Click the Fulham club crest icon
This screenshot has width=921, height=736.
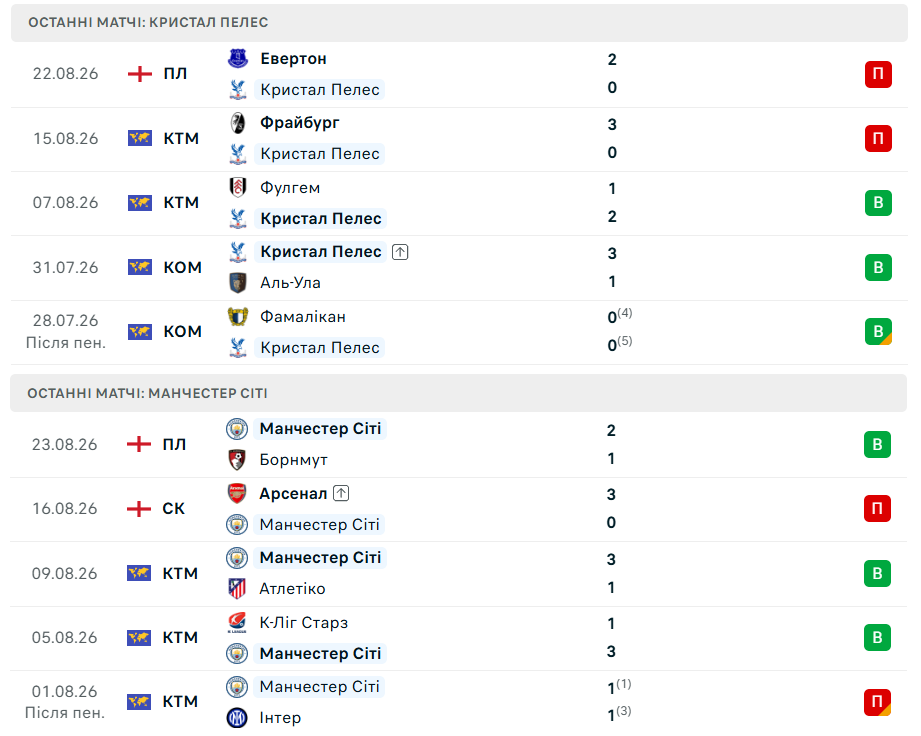[238, 187]
